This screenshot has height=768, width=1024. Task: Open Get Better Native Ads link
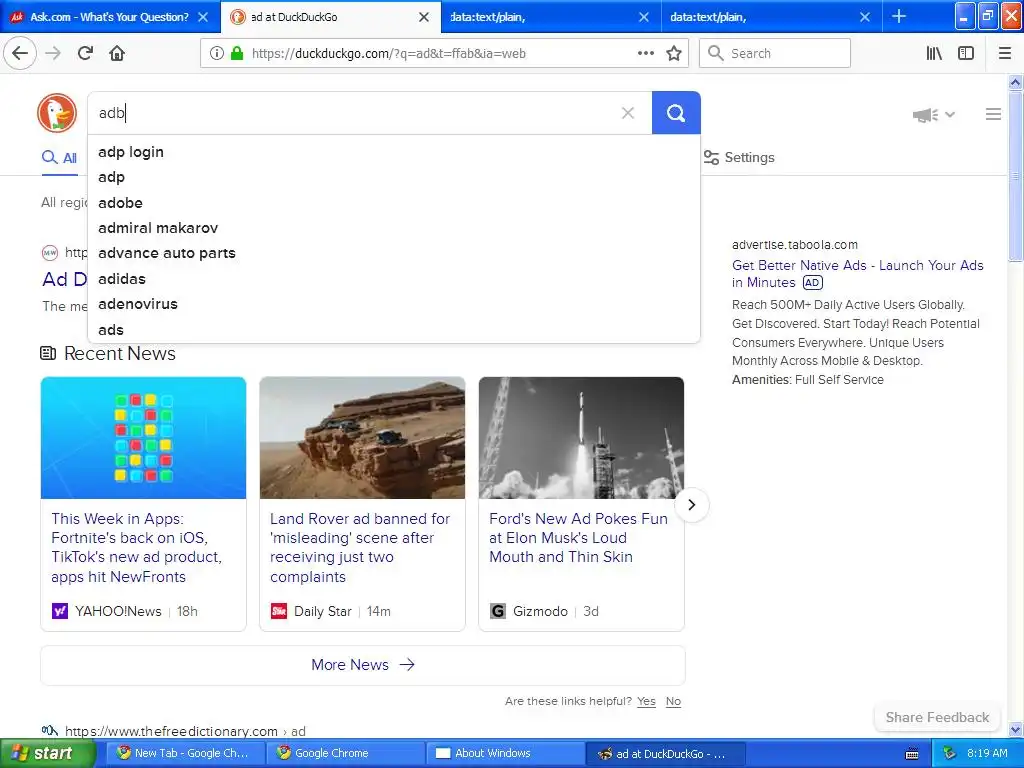[x=857, y=274]
